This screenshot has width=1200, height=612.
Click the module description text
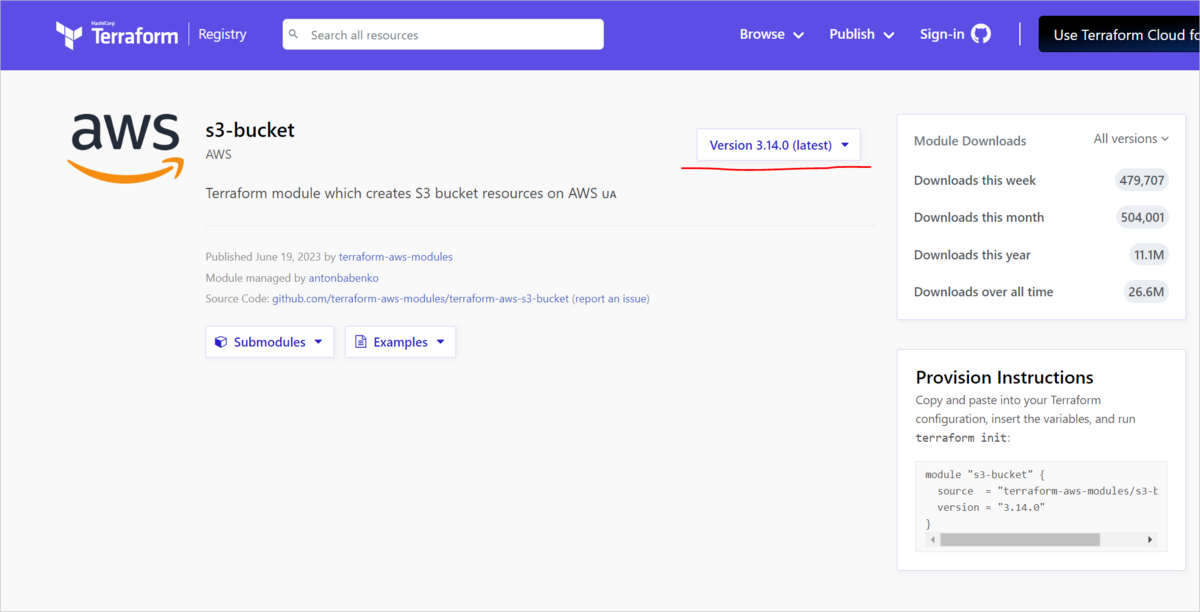(x=411, y=193)
